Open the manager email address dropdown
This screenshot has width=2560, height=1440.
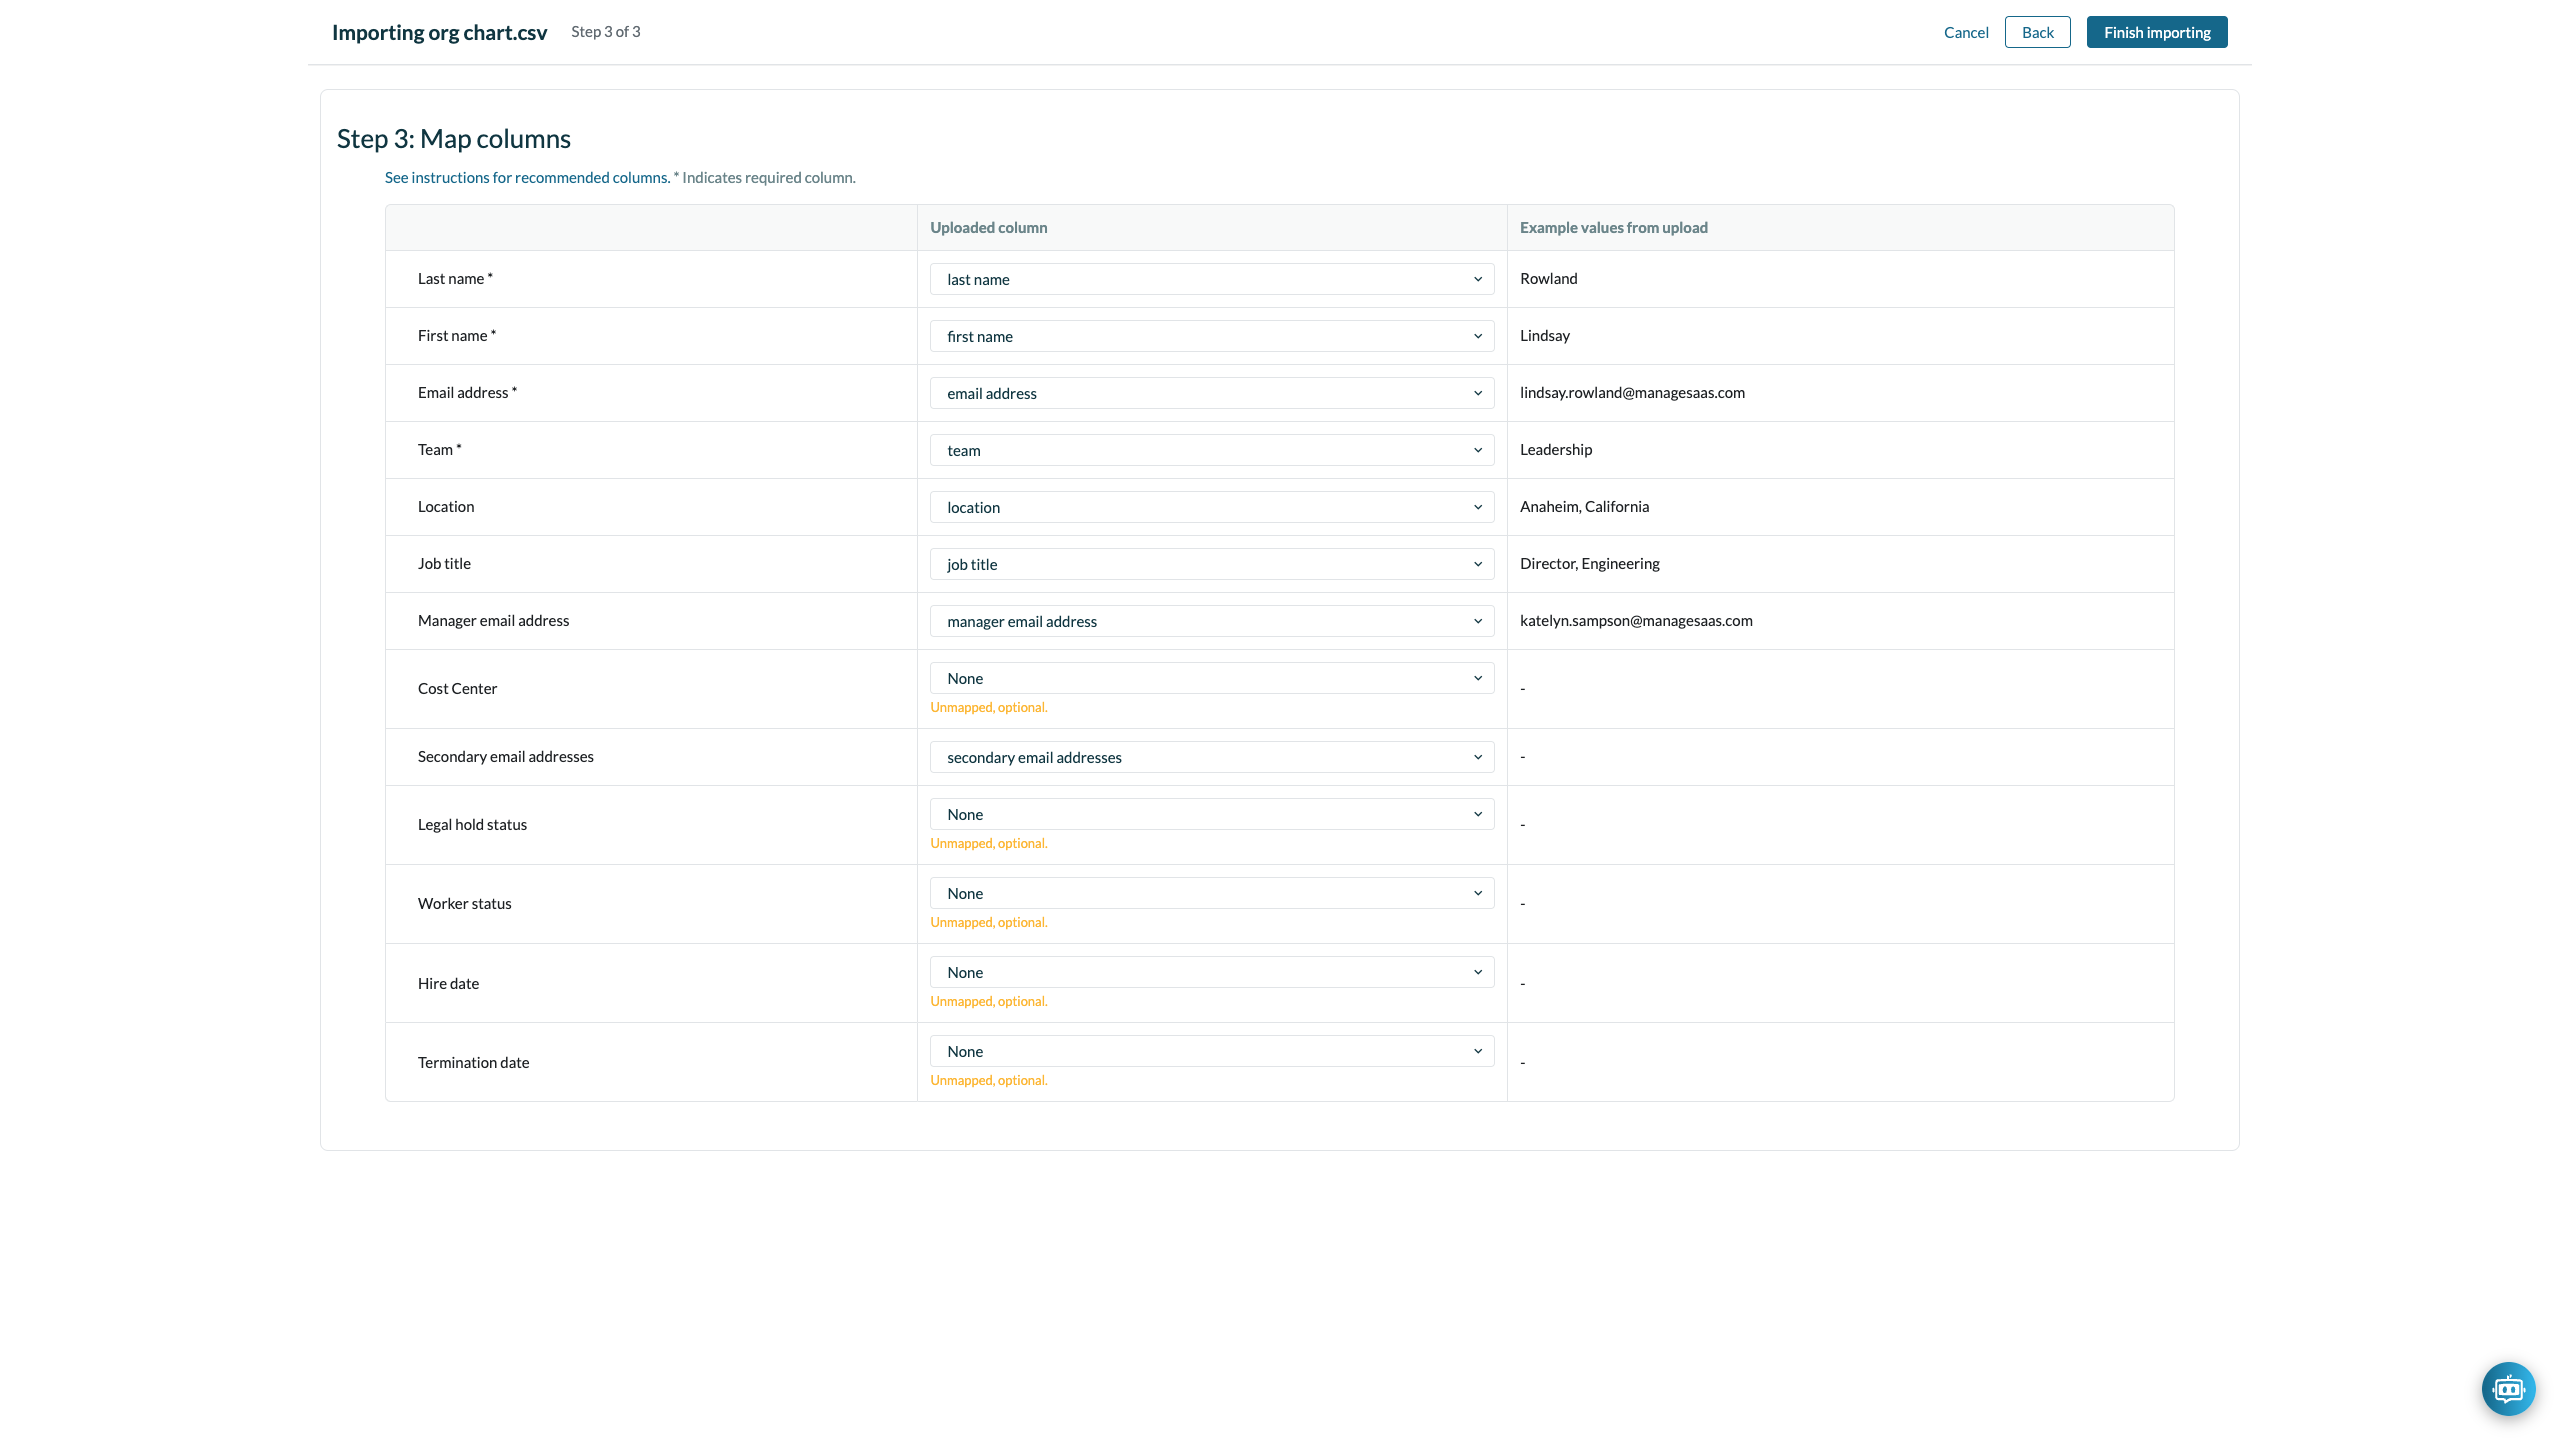1210,620
